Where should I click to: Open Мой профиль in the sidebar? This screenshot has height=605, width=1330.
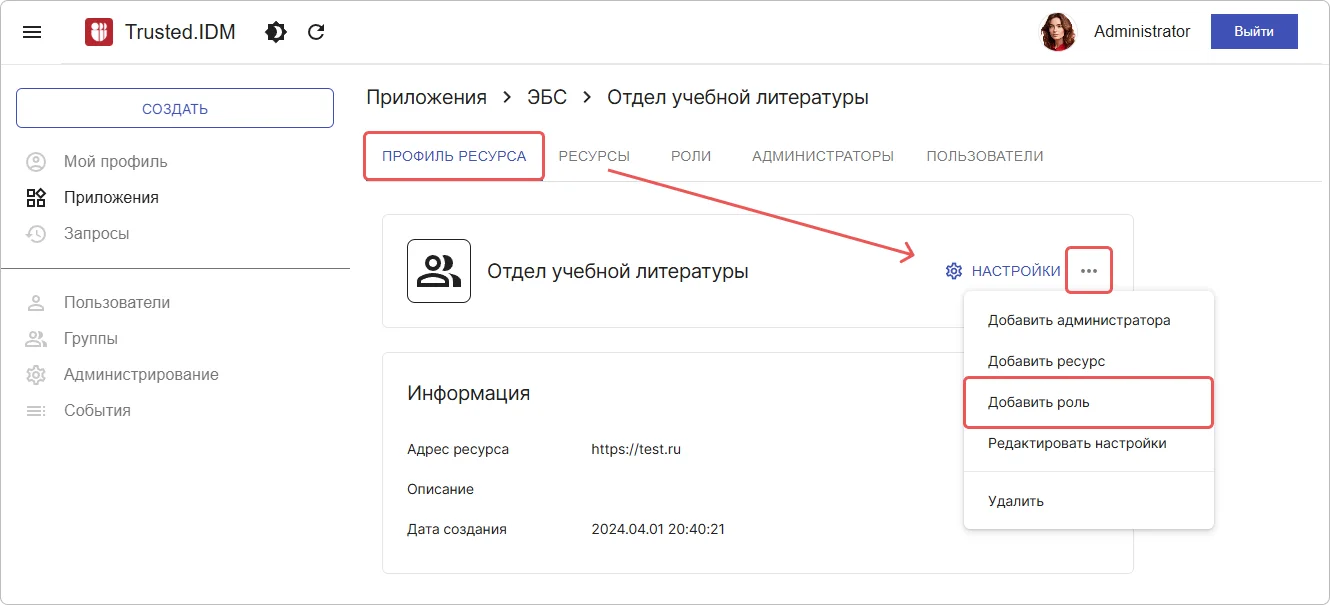point(115,161)
